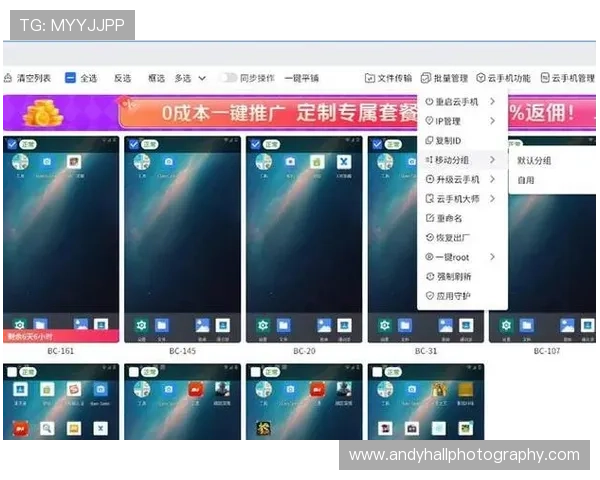
Task: Expand 云手机大师 submenu arrow
Action: 492,199
